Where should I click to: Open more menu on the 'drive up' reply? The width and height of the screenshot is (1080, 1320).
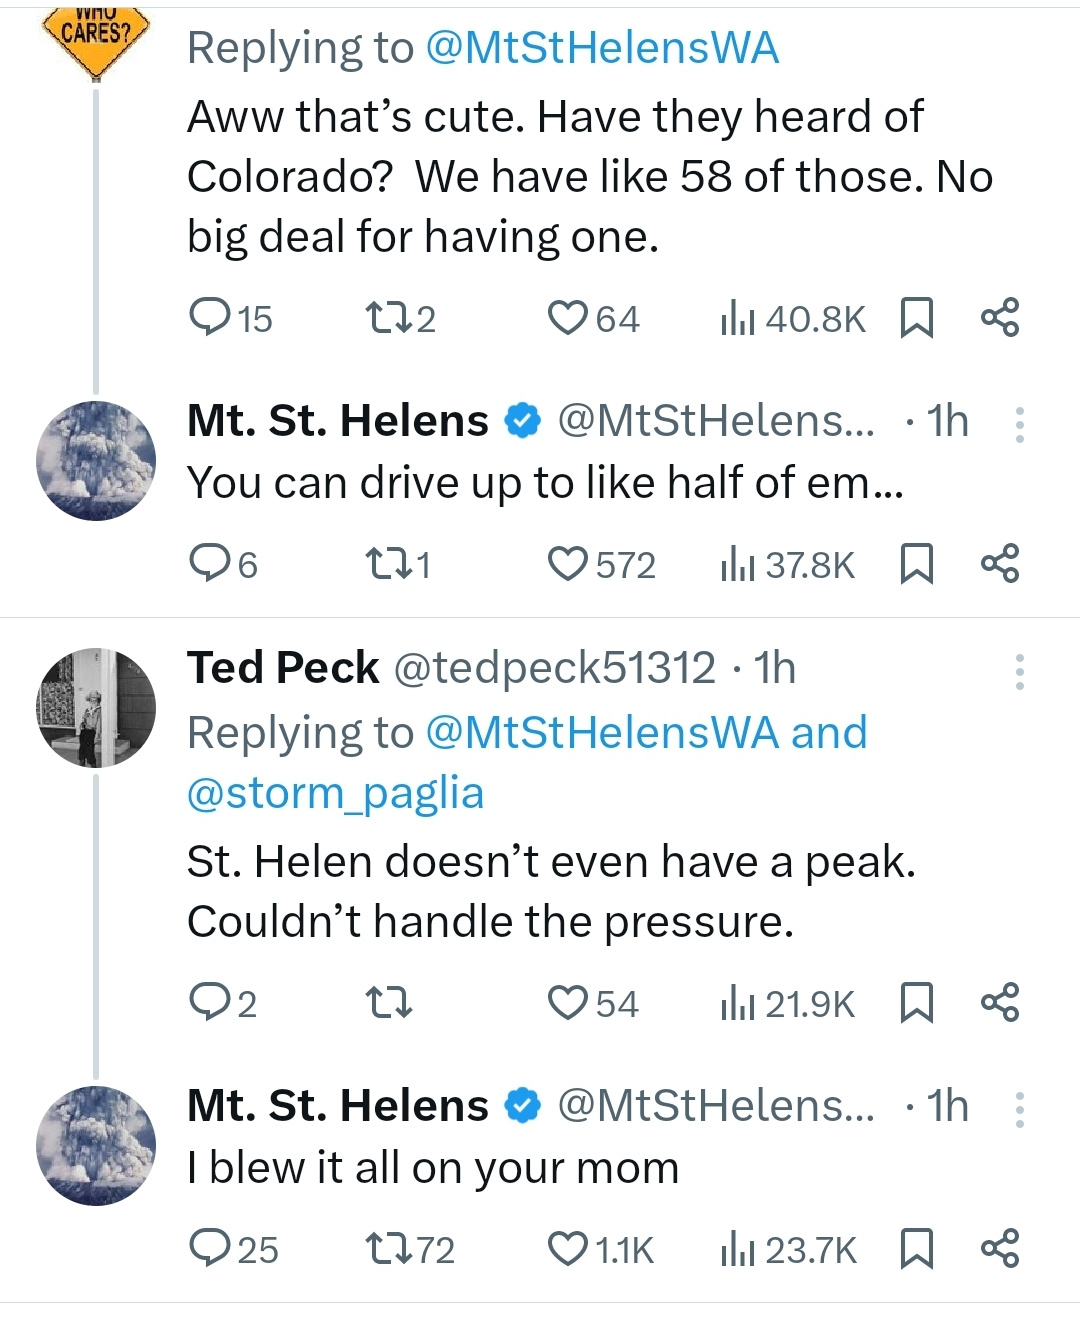(x=1020, y=424)
